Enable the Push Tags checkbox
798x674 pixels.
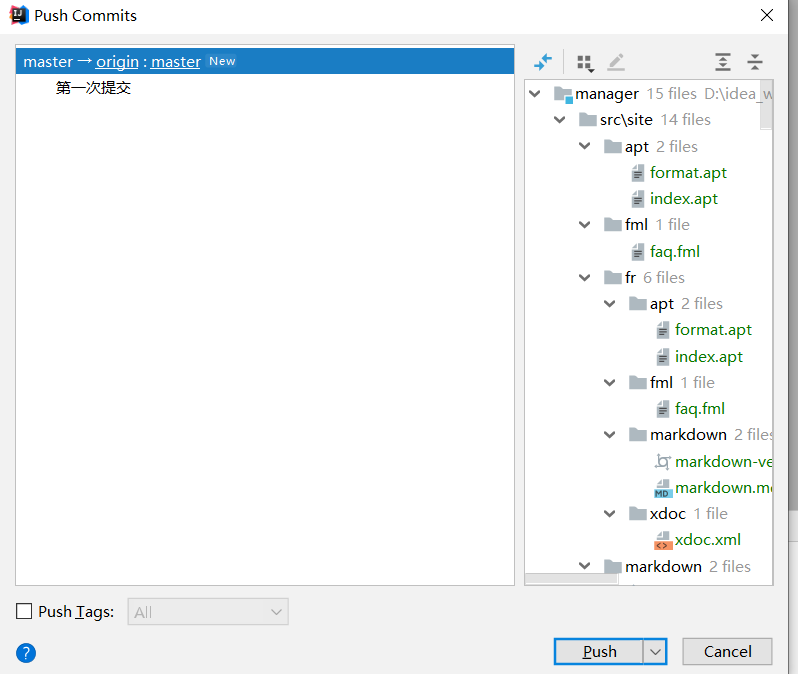[24, 611]
